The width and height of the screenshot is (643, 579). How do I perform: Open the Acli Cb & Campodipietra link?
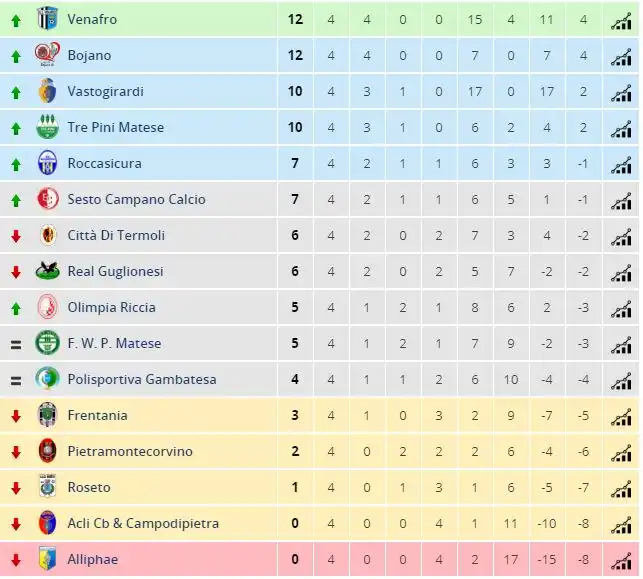(143, 524)
